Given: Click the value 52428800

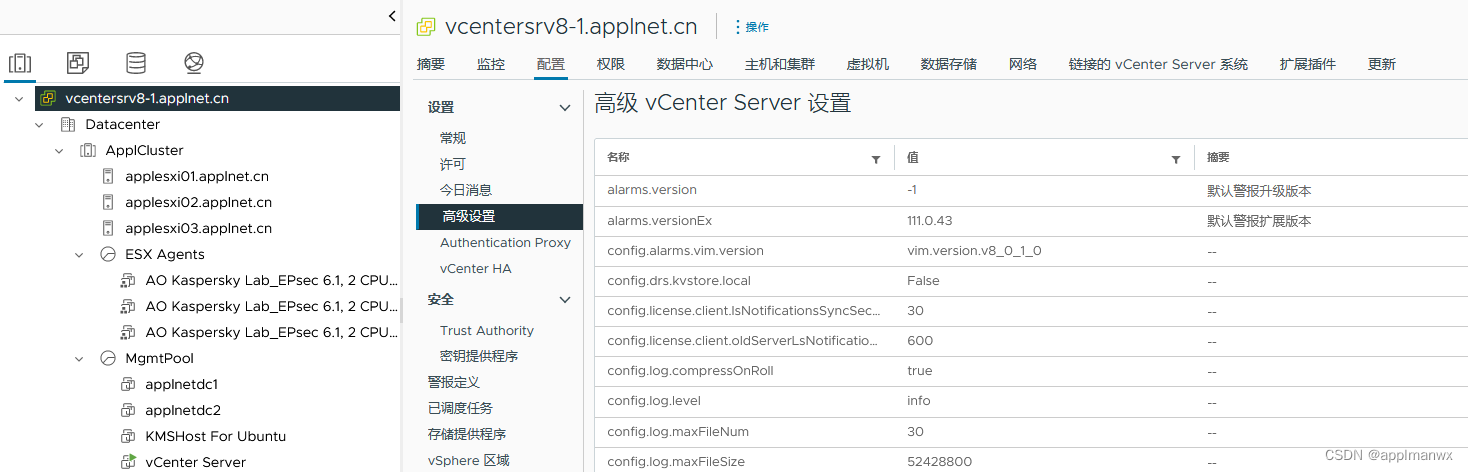Looking at the screenshot, I should [939, 461].
